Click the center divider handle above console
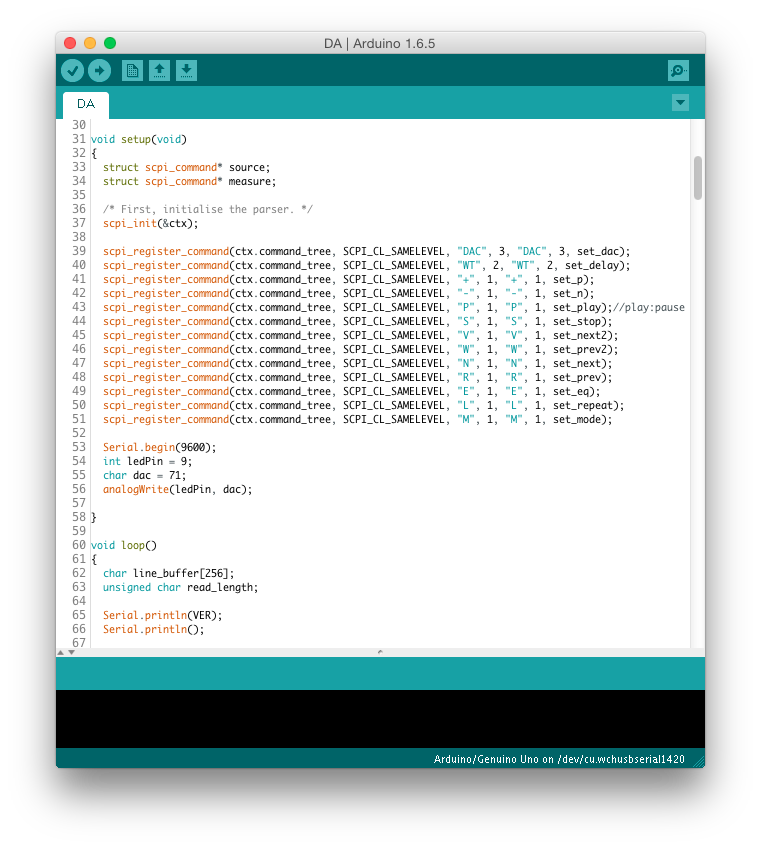The width and height of the screenshot is (761, 848). tap(380, 652)
